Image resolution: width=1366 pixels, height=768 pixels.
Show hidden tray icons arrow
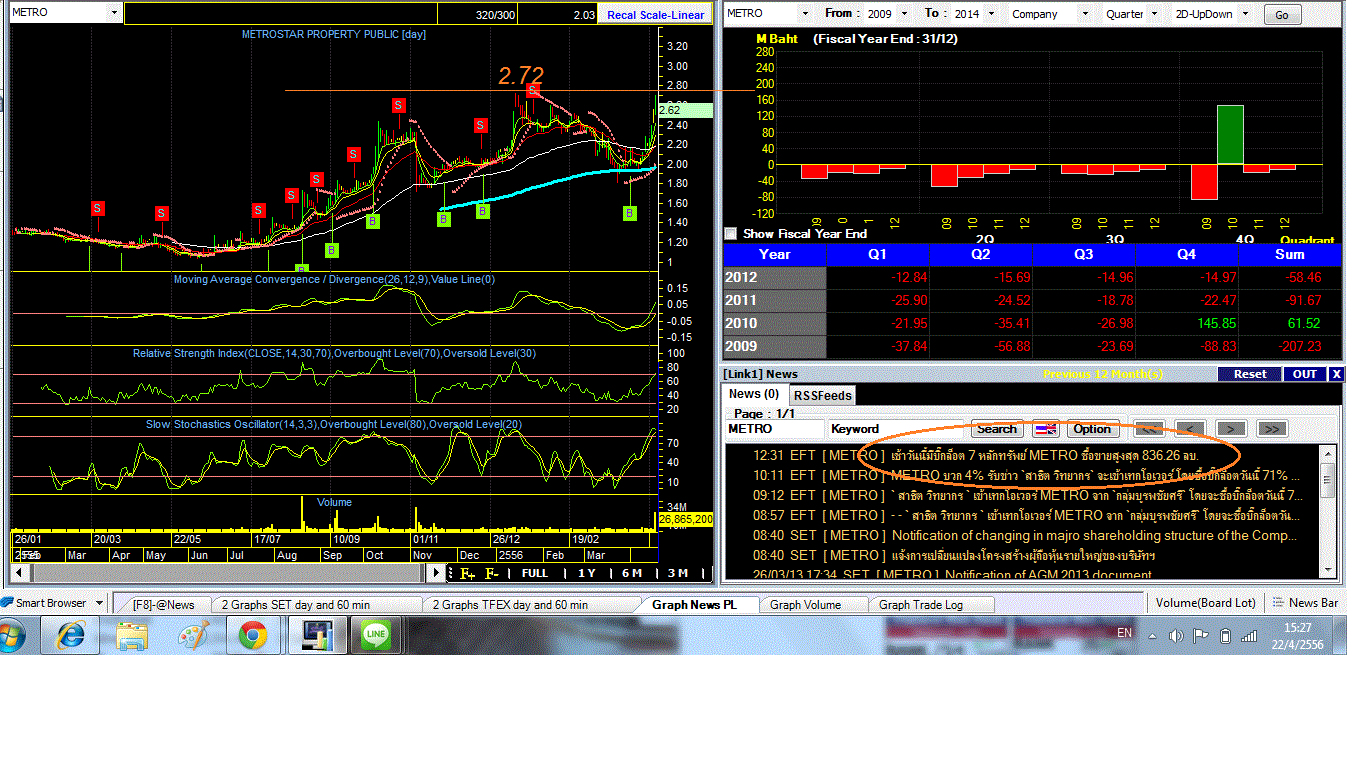(1152, 636)
